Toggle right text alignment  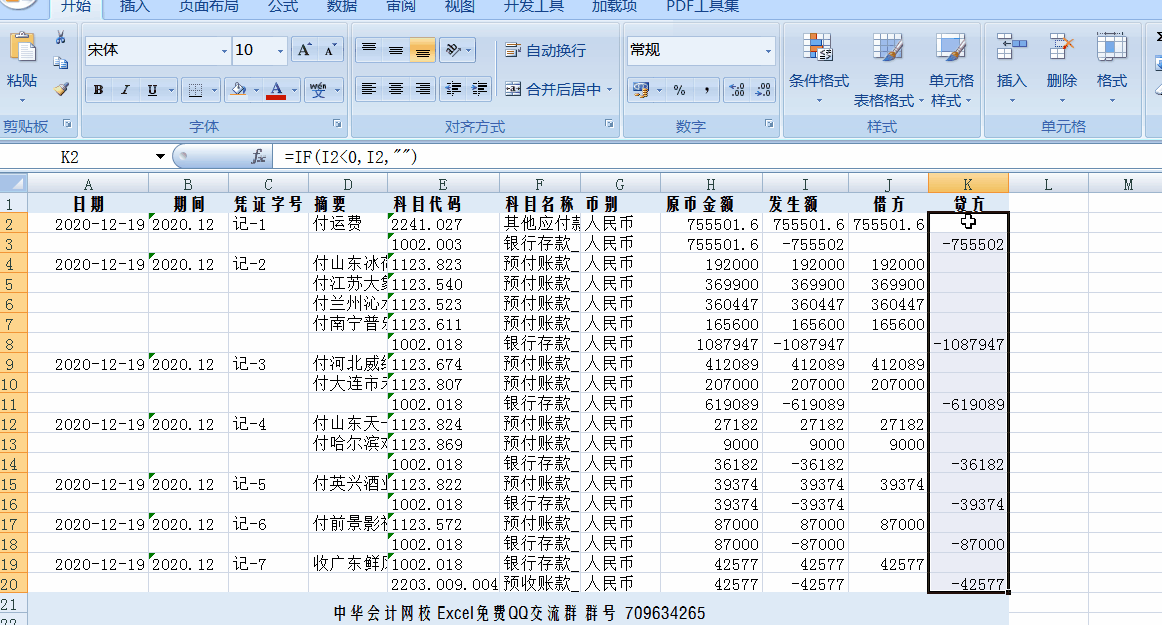pyautogui.click(x=422, y=89)
